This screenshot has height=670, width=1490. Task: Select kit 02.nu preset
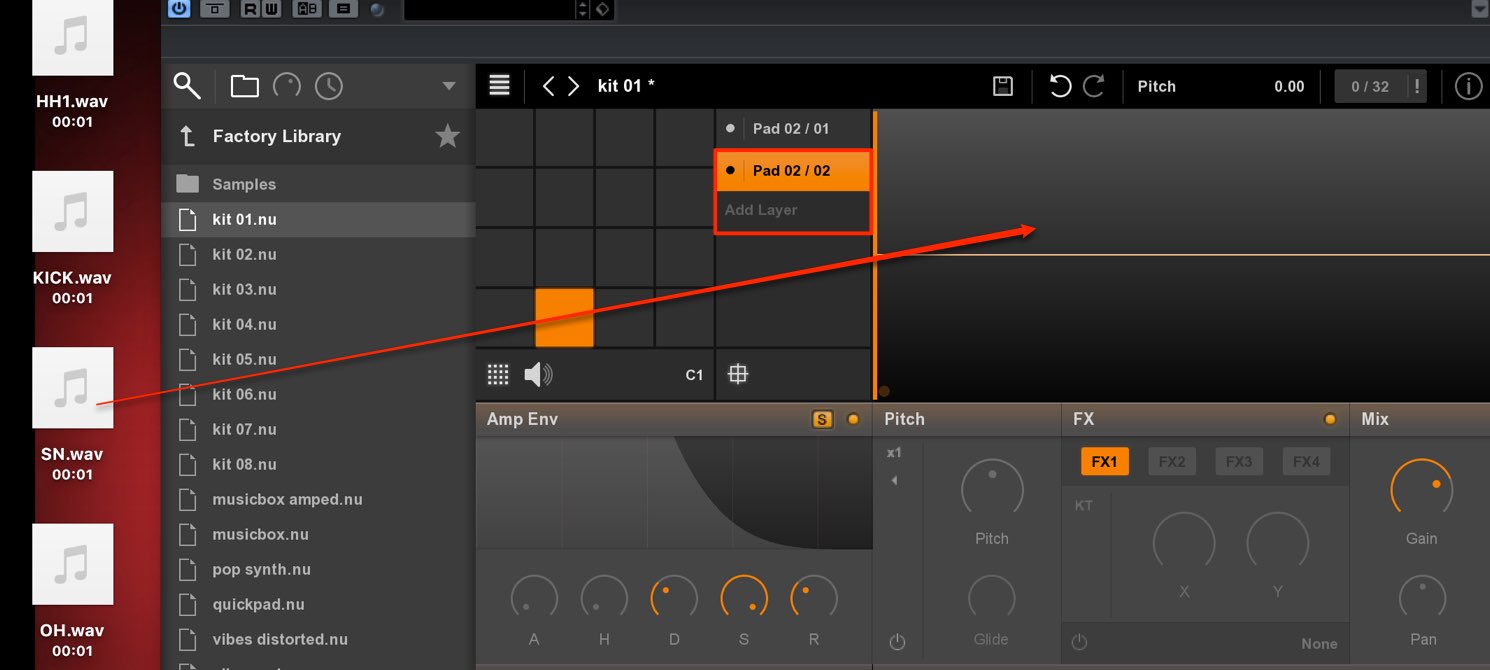318,254
